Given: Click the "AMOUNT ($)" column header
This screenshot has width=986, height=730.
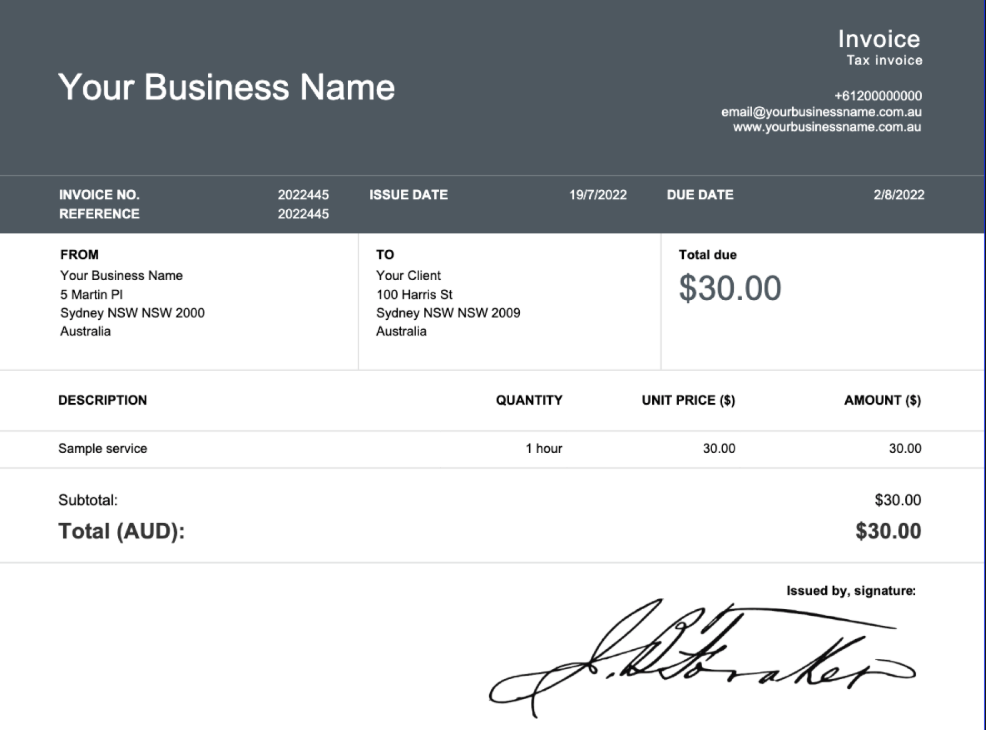Looking at the screenshot, I should tap(882, 401).
